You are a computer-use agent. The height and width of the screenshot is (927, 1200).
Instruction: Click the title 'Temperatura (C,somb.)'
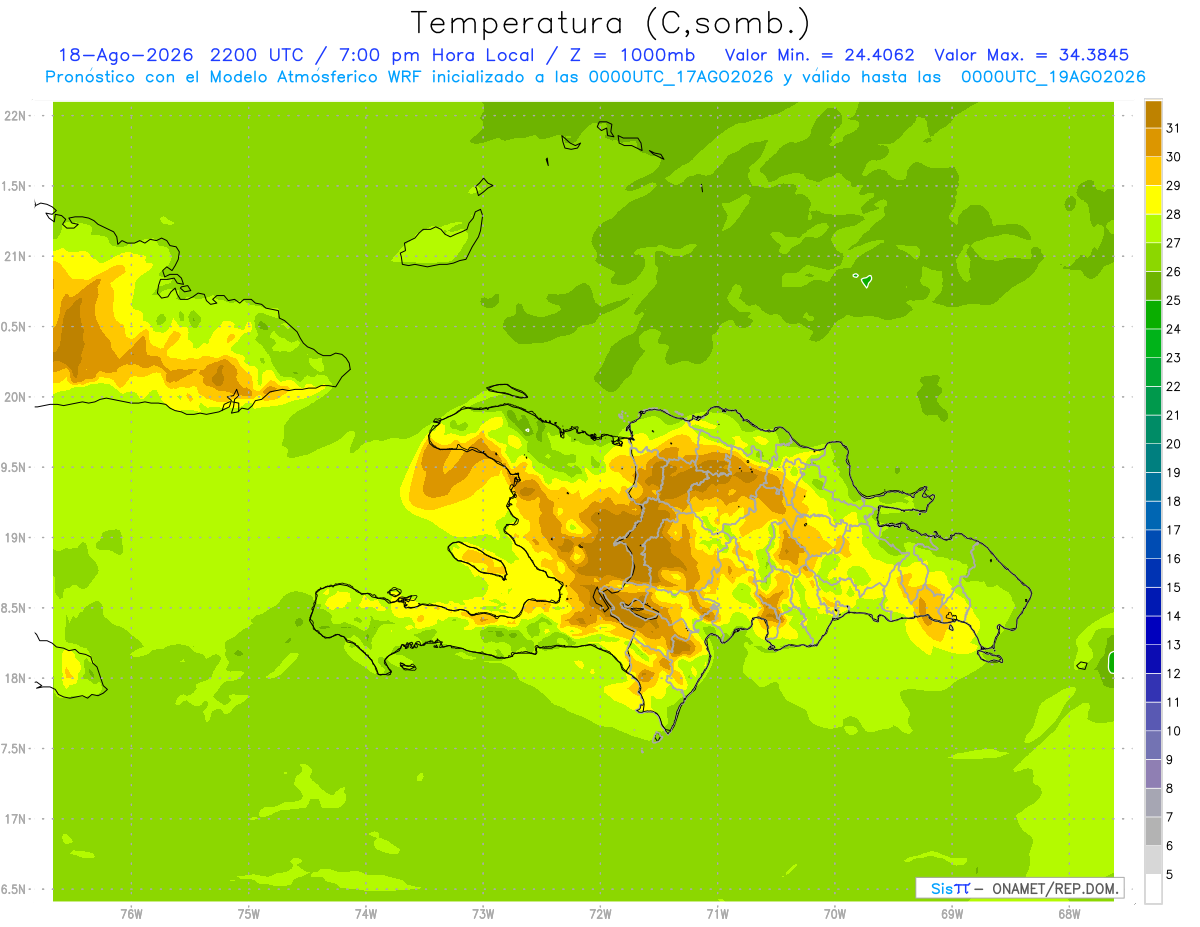(610, 23)
